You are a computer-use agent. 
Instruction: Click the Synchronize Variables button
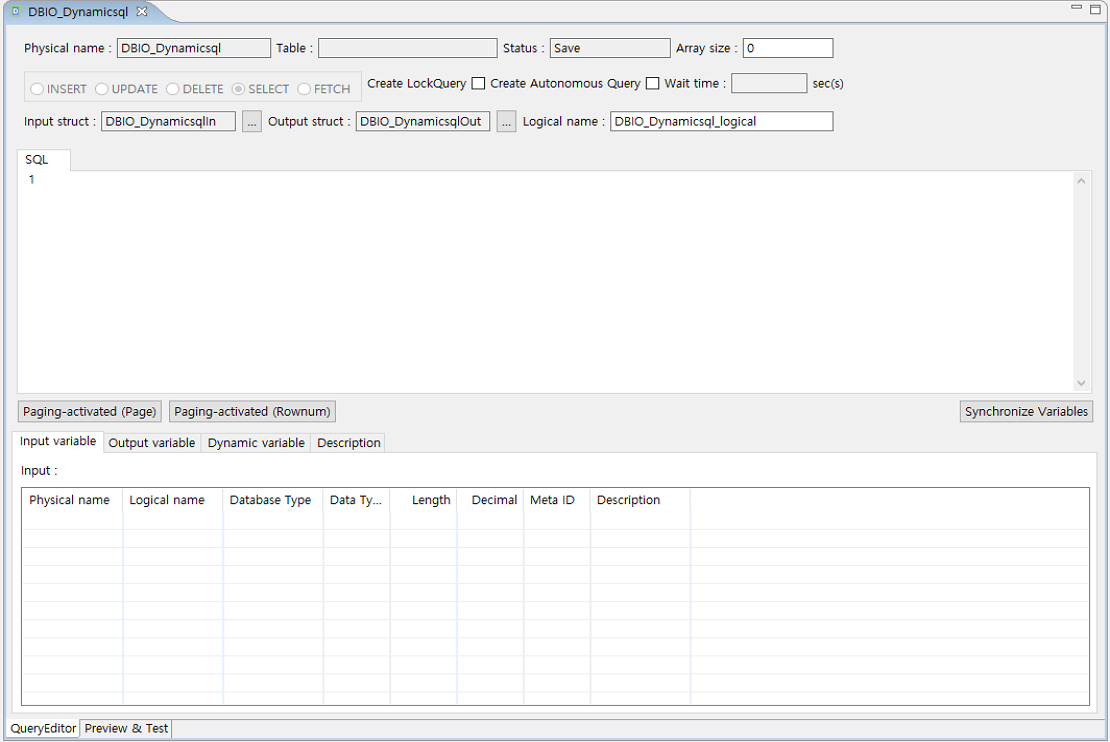click(1026, 411)
